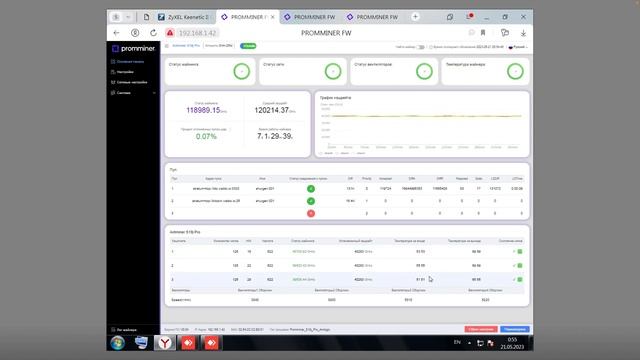Open second red AnyDesk taskbar icon

pos(211,343)
